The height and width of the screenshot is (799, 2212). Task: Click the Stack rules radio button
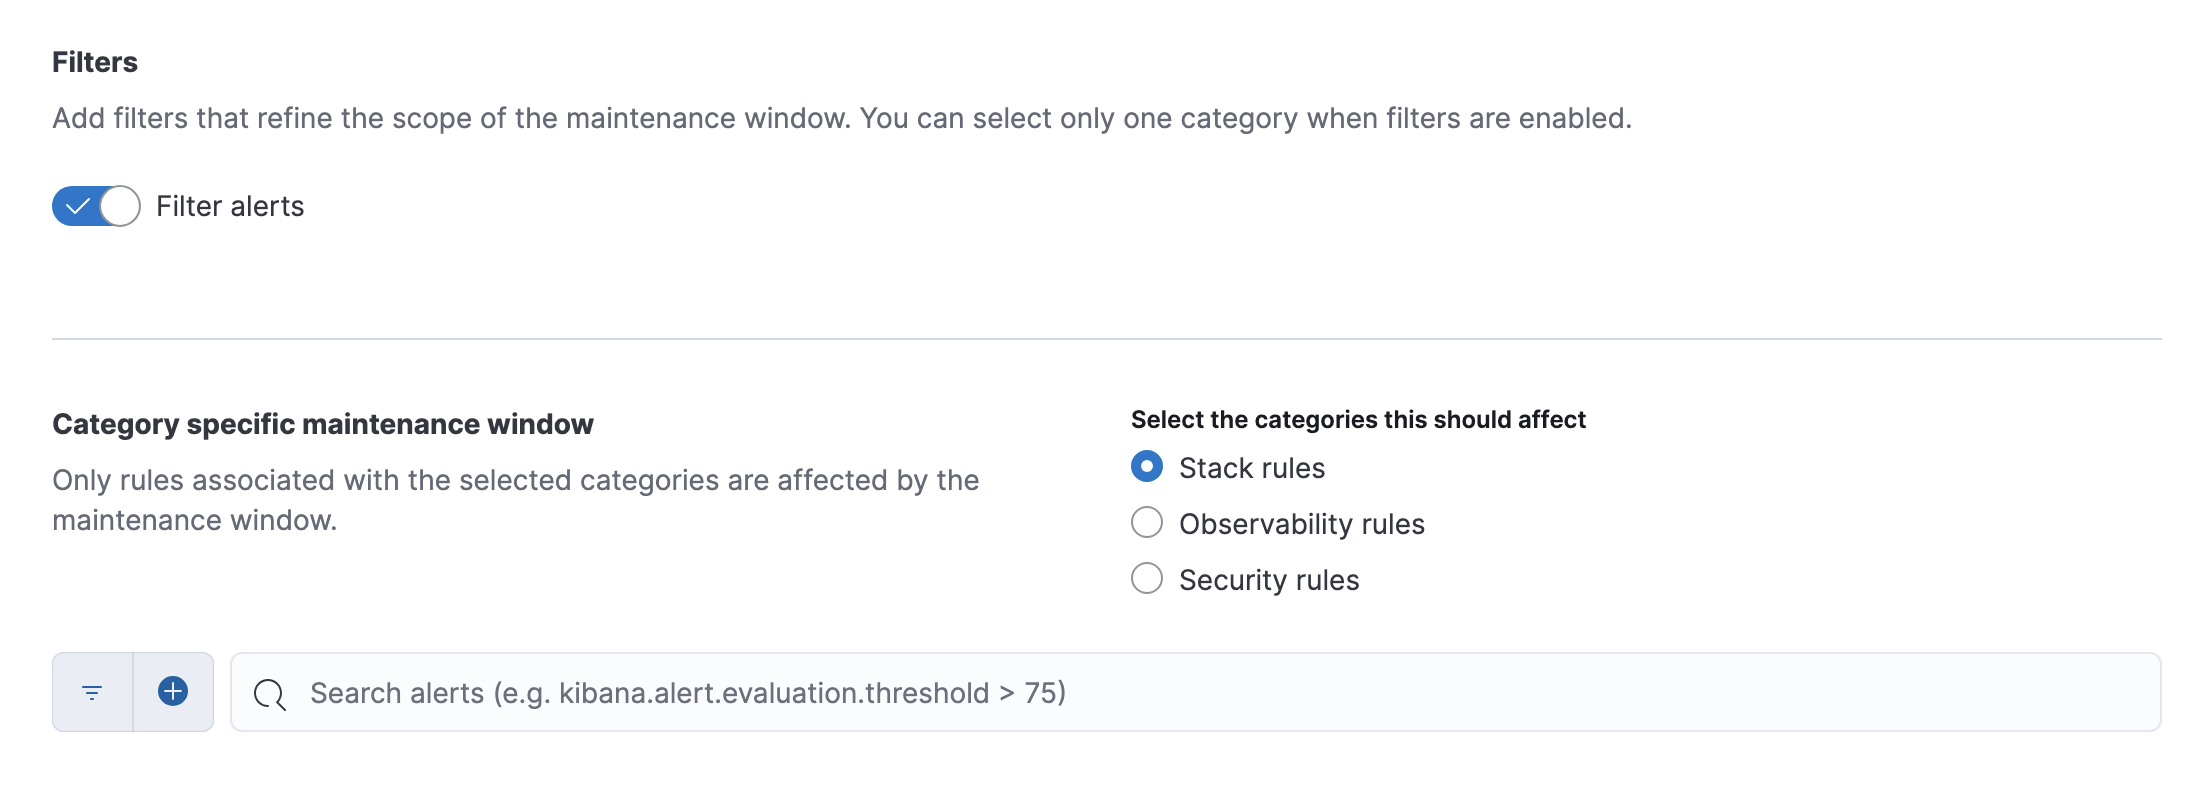(x=1148, y=466)
